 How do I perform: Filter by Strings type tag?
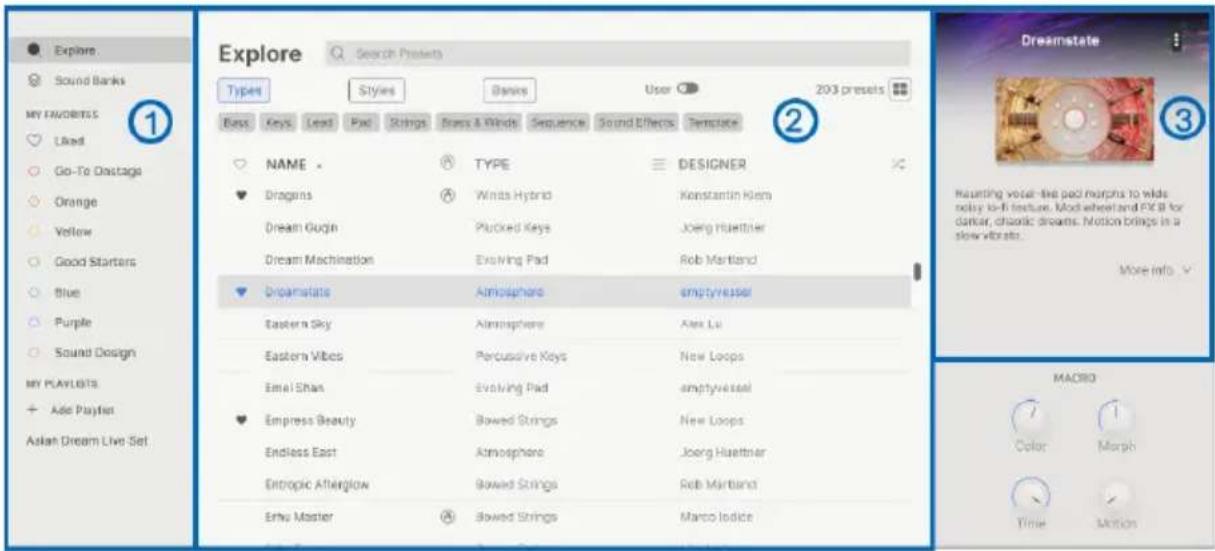pos(408,122)
